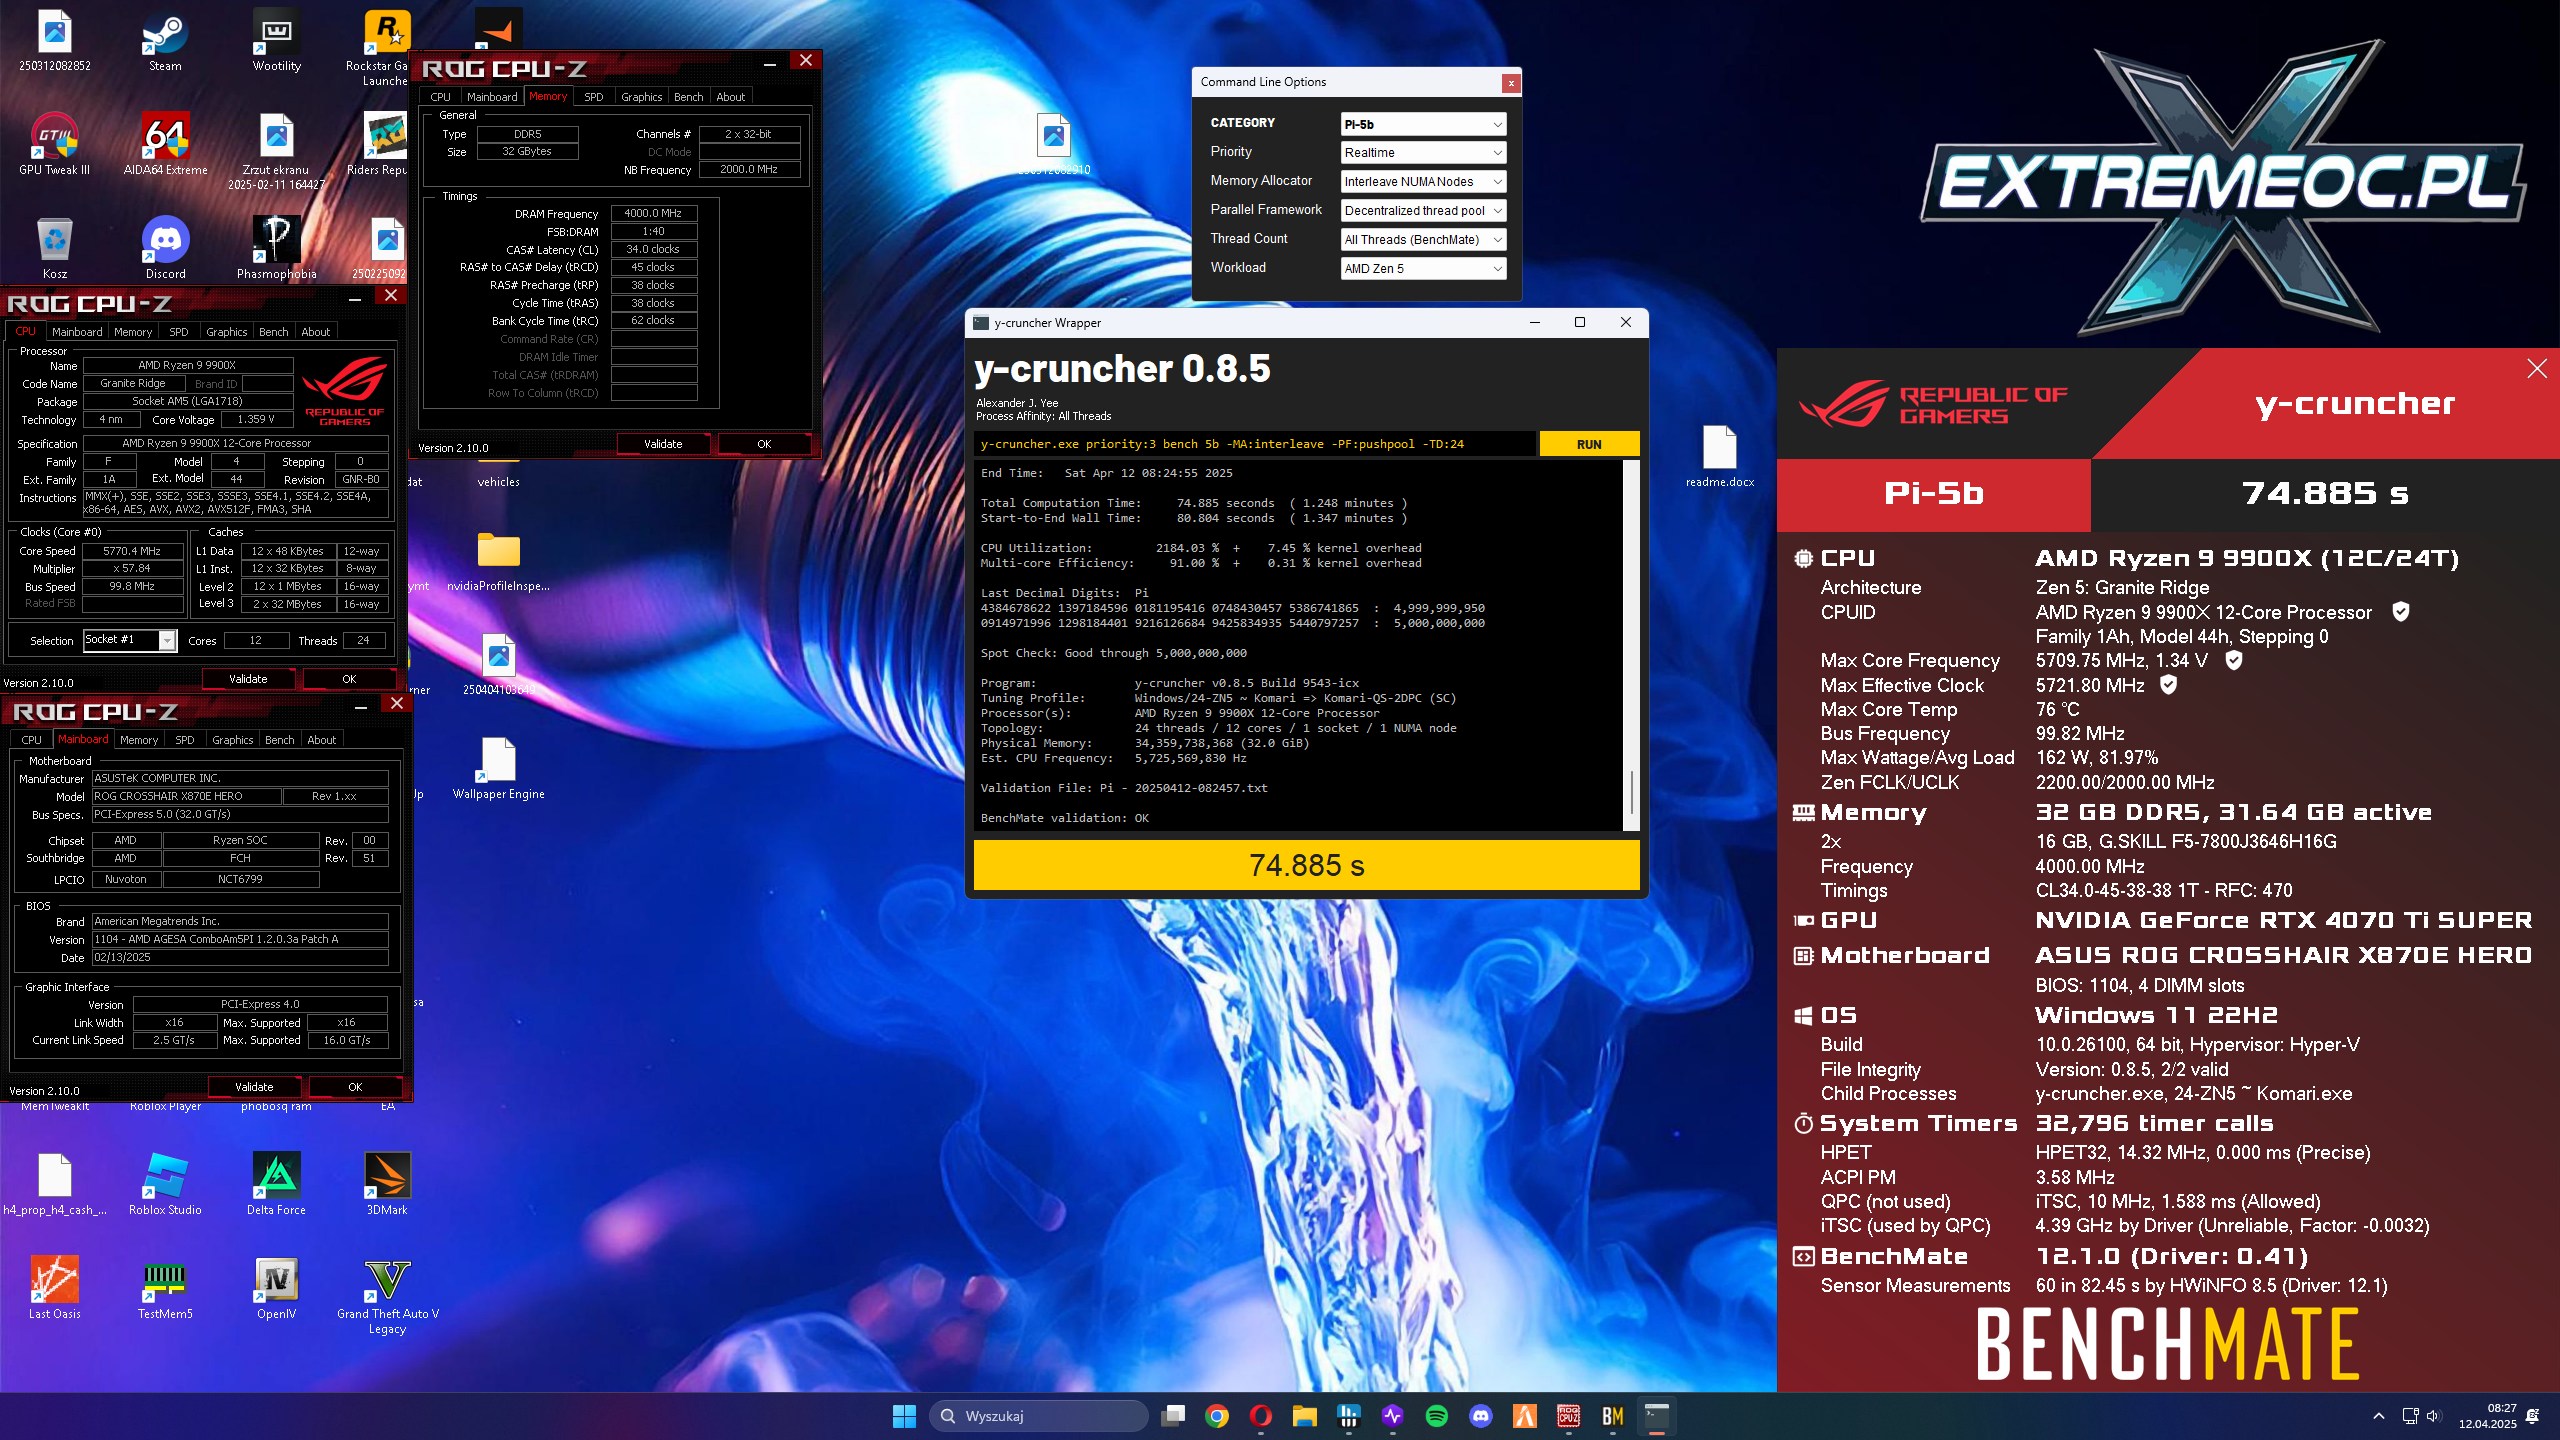Open the Discord desktop shortcut
Viewport: 2560px width, 1440px height.
165,249
